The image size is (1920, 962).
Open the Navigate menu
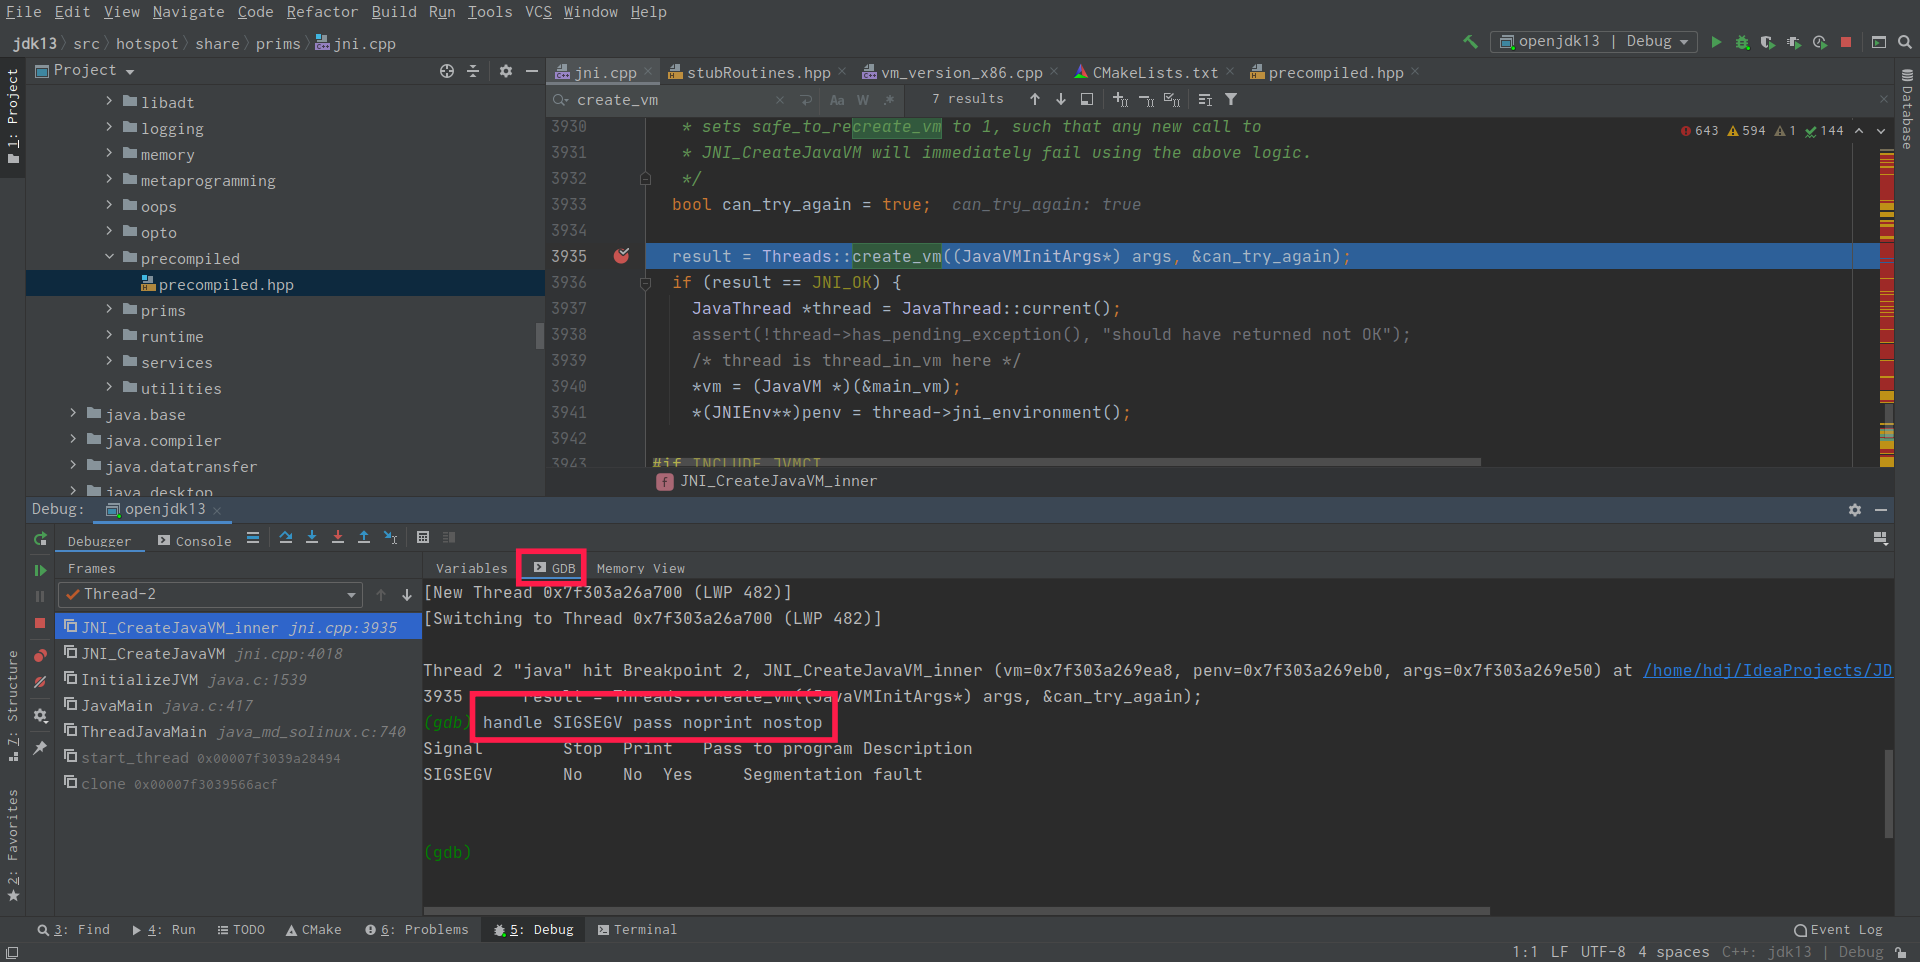pyautogui.click(x=188, y=12)
